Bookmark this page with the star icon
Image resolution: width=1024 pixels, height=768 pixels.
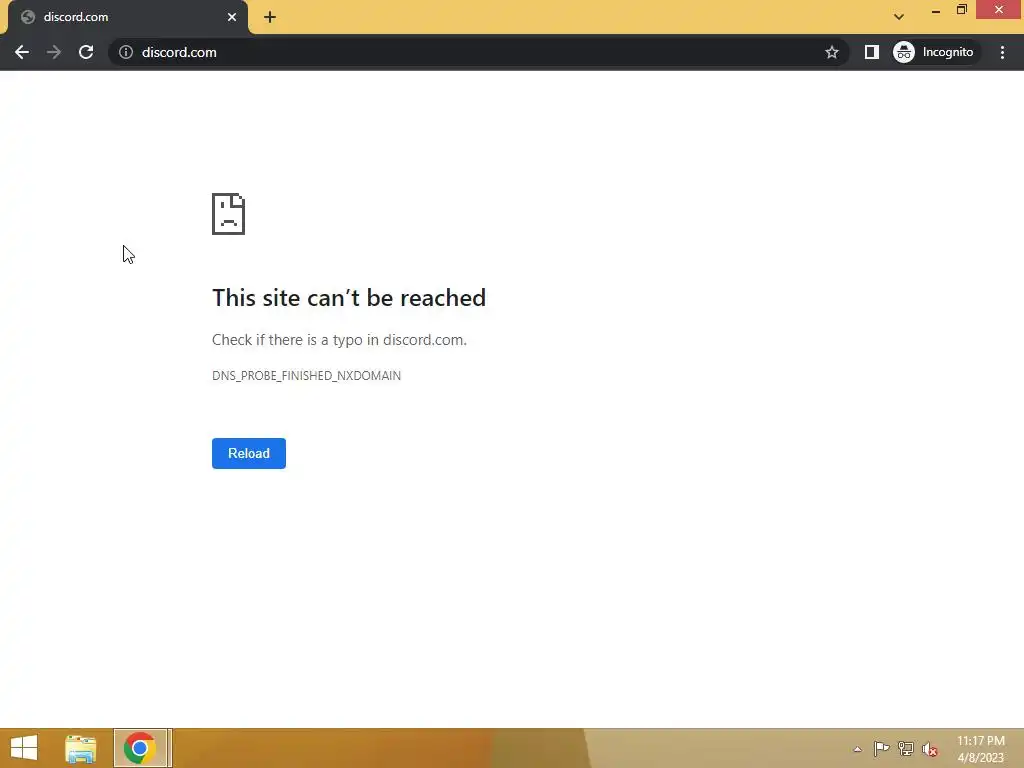[x=831, y=52]
